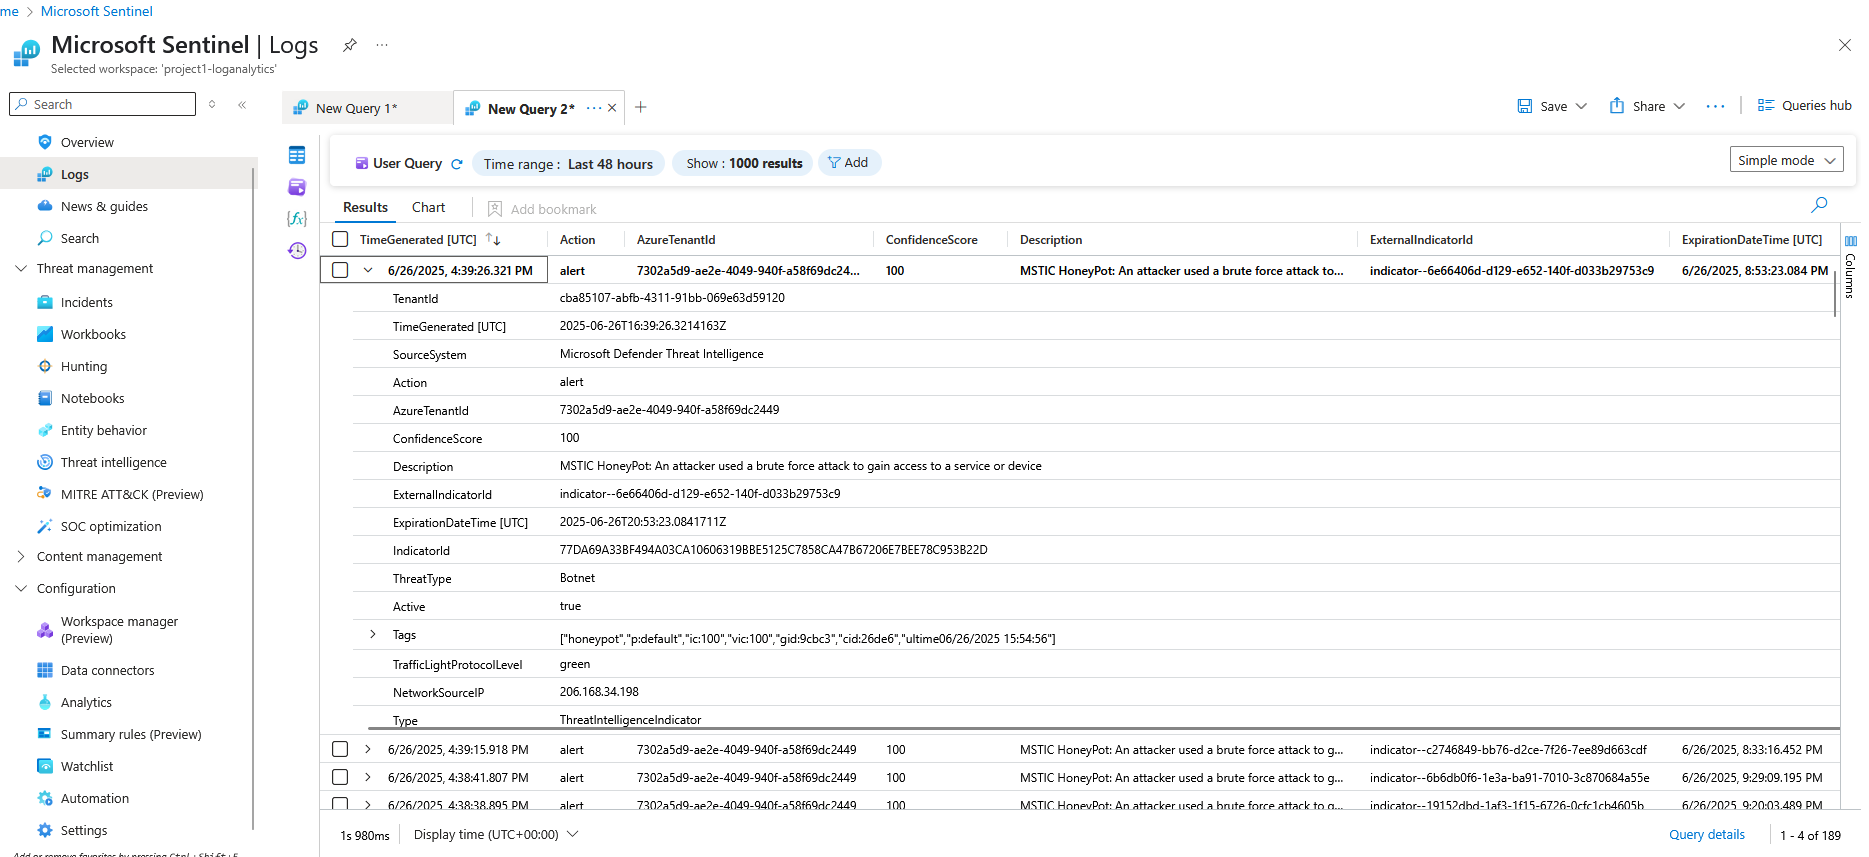Change Show: 1000 results limit
1869x857 pixels.
[x=744, y=163]
